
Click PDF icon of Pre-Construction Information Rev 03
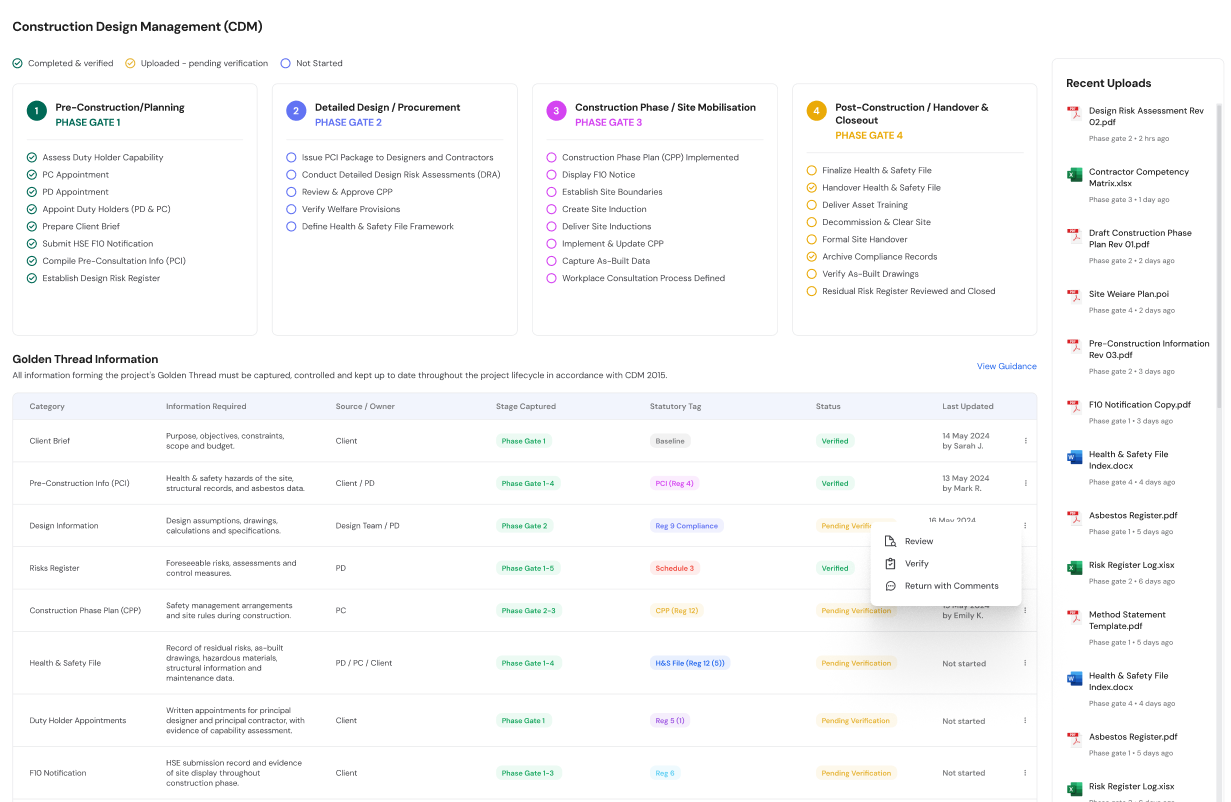[1074, 345]
